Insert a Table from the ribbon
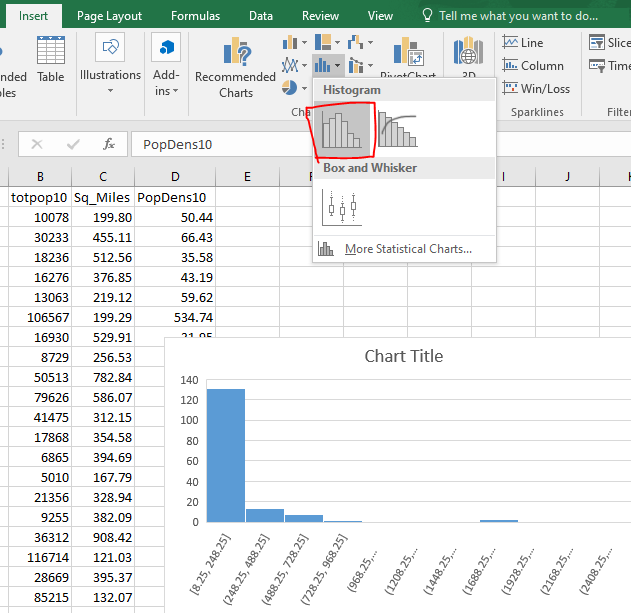The height and width of the screenshot is (613, 631). (50, 60)
